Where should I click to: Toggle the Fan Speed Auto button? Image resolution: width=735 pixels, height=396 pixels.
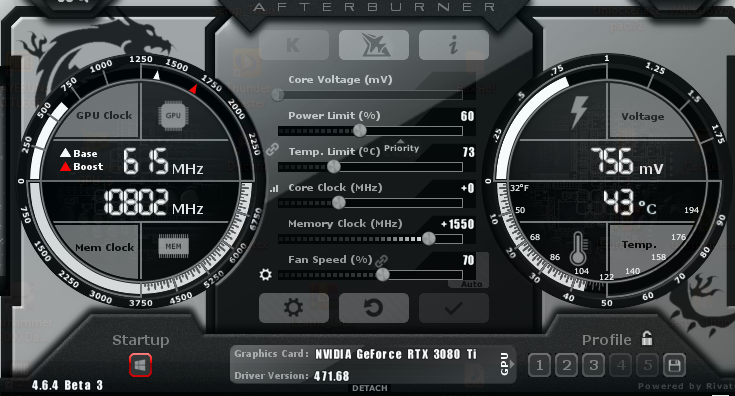point(471,284)
